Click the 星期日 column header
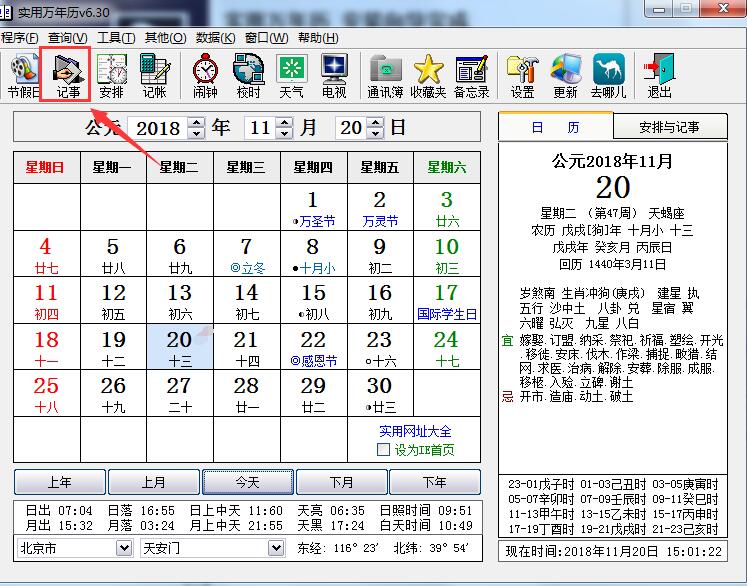Screen dimensions: 747x586 pyautogui.click(x=47, y=167)
